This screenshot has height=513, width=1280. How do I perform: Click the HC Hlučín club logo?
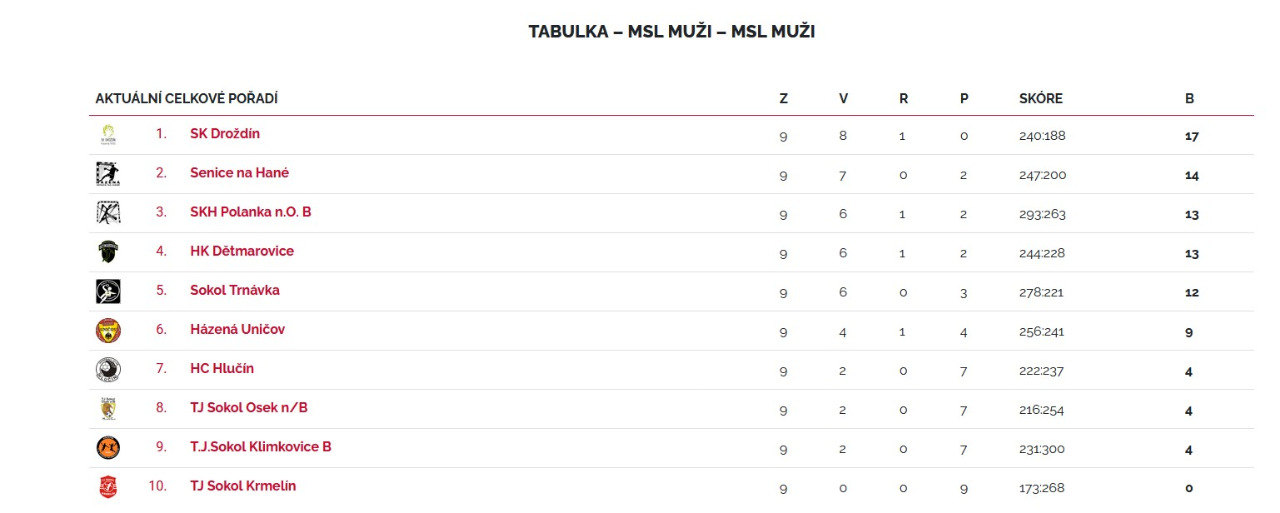click(108, 370)
